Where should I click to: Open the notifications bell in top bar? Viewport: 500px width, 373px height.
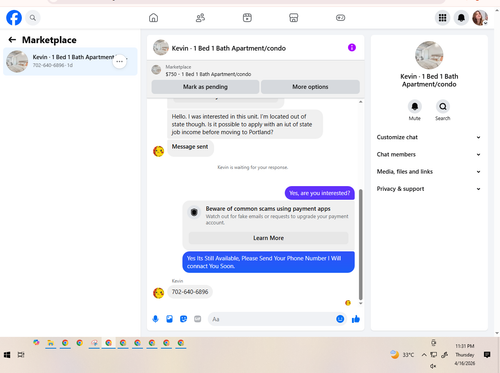tap(461, 18)
